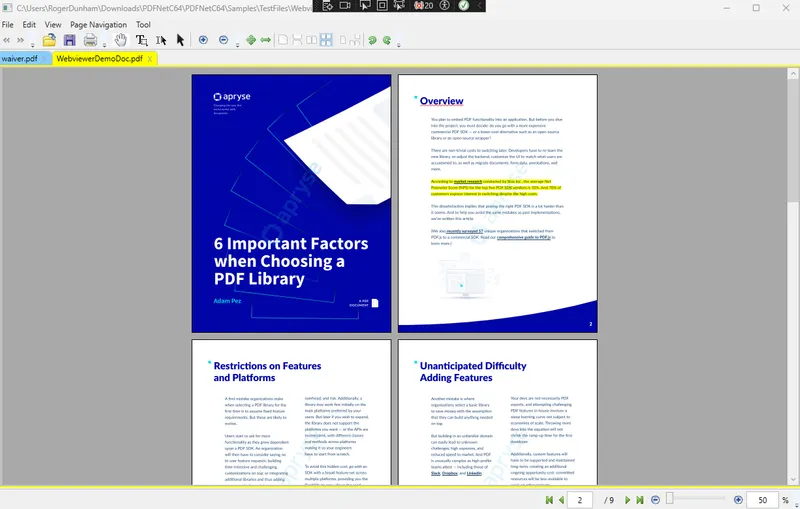Click the fit width double-arrow icon
This screenshot has width=800, height=509.
click(x=265, y=40)
